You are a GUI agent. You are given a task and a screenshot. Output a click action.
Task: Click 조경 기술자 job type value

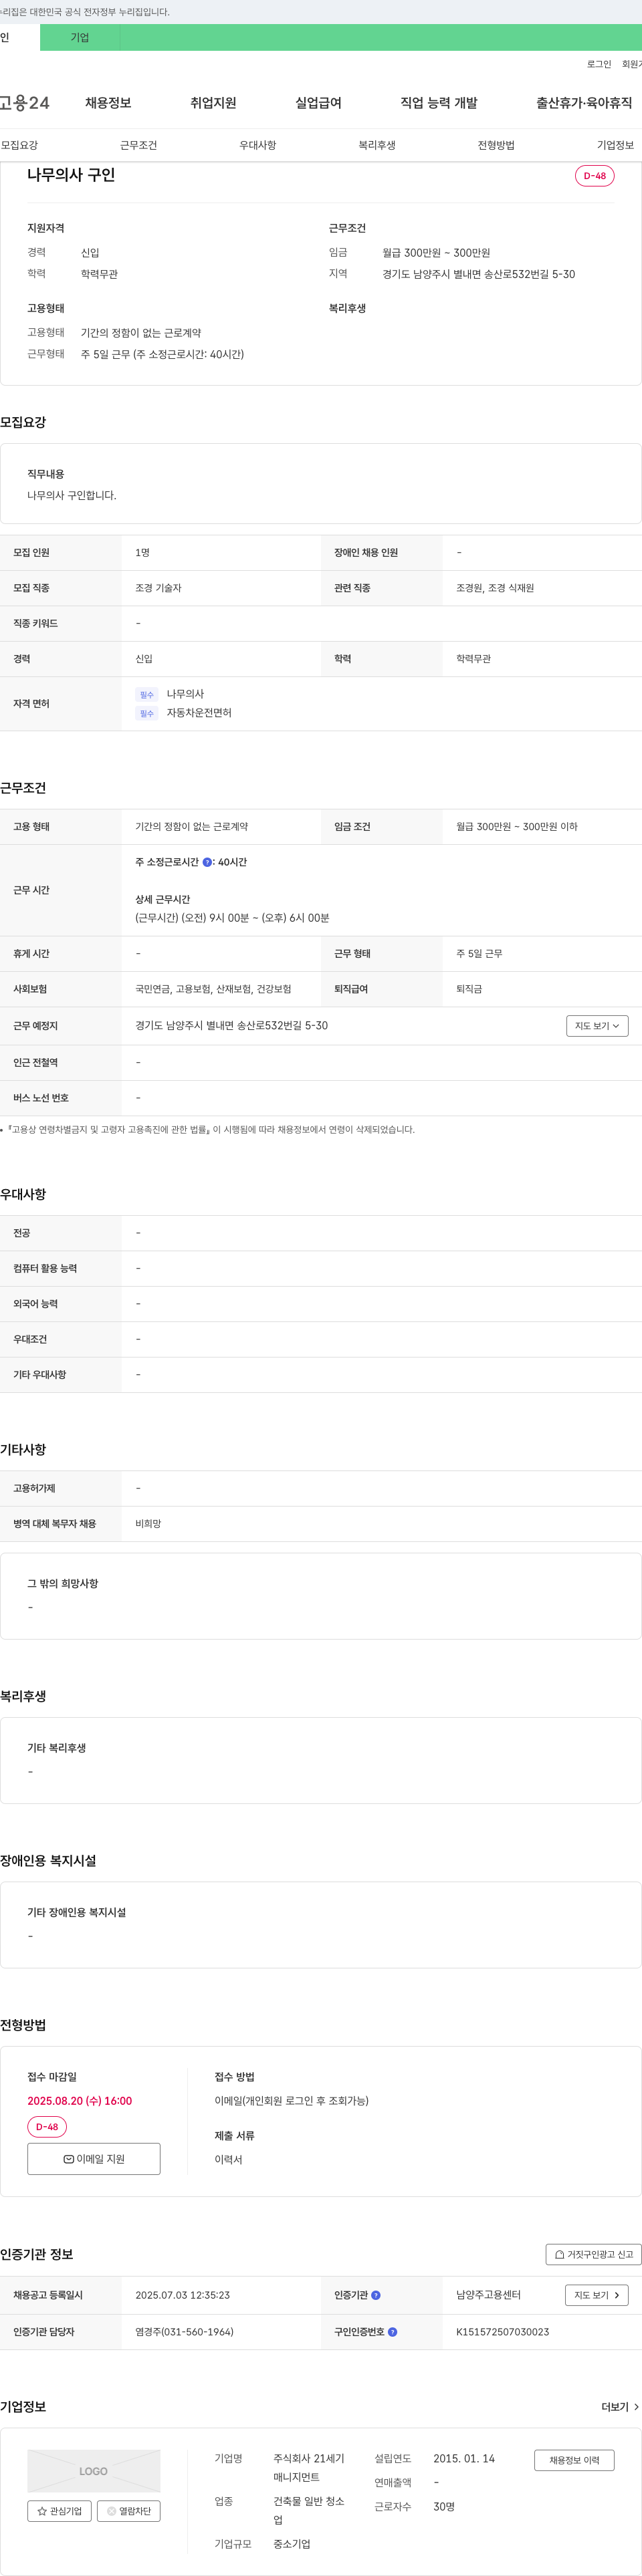tap(158, 588)
